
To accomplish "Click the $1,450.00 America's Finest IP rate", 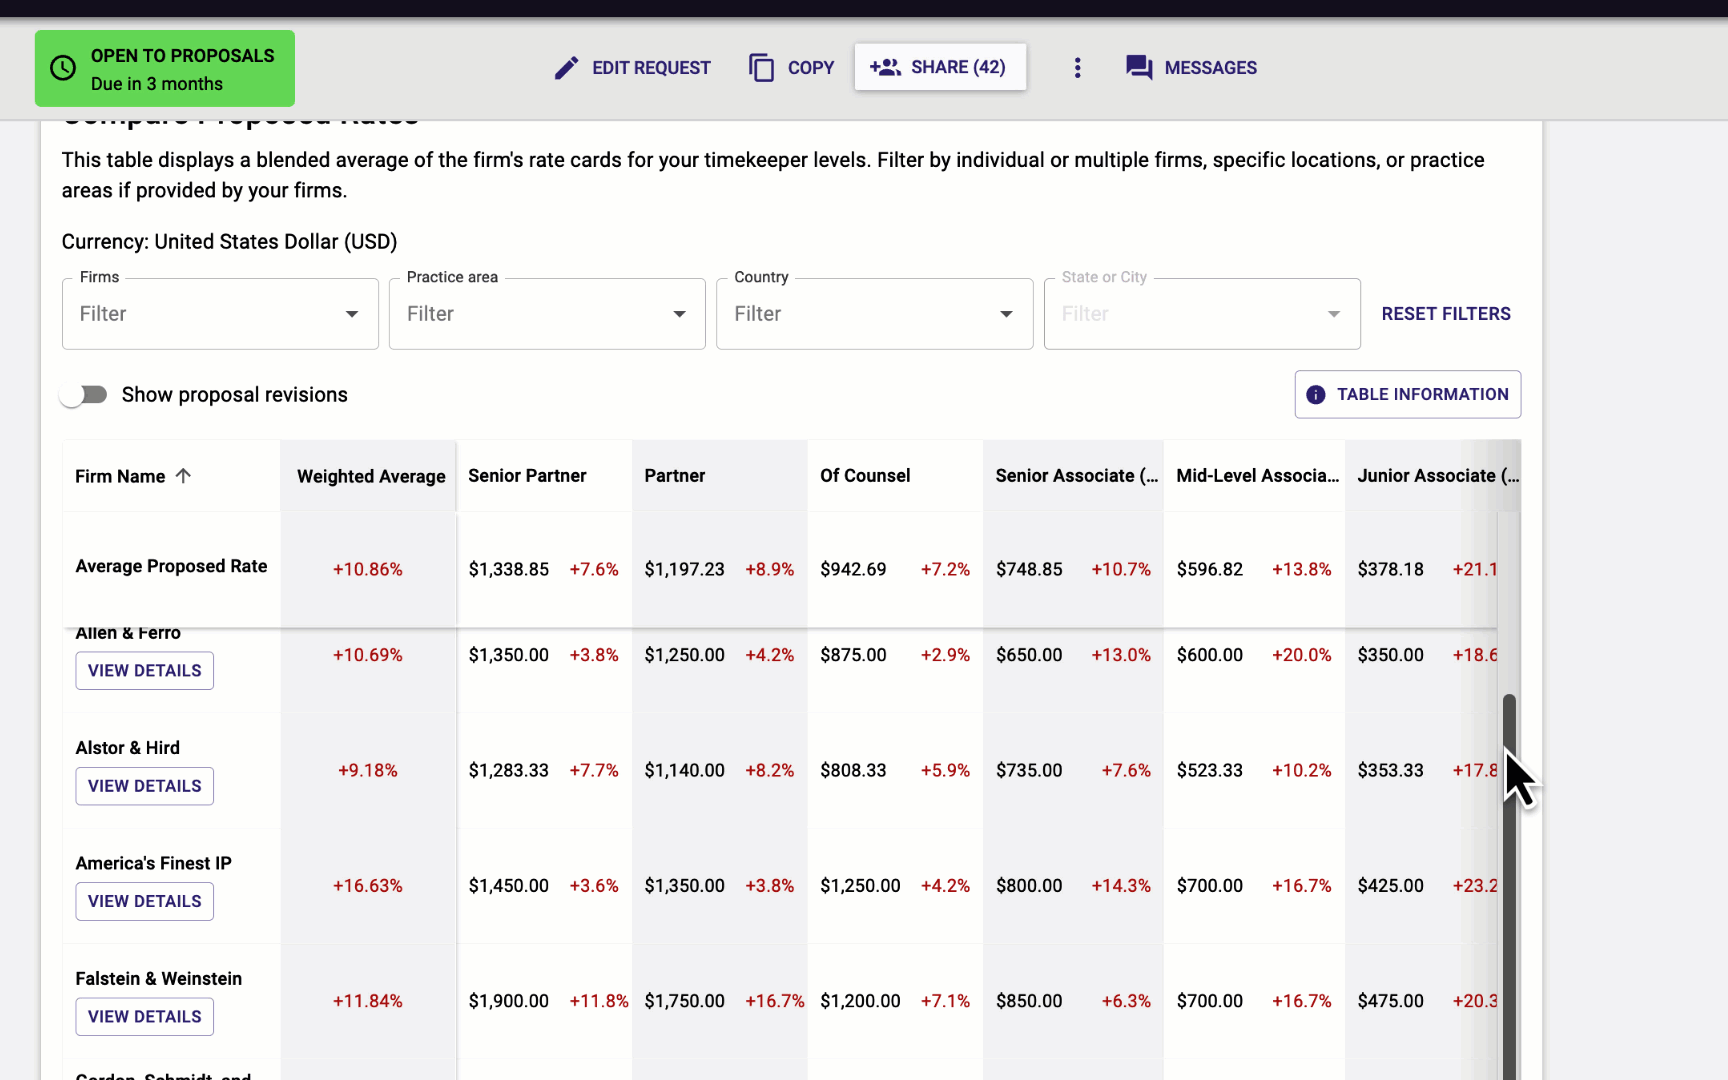I will tap(509, 886).
